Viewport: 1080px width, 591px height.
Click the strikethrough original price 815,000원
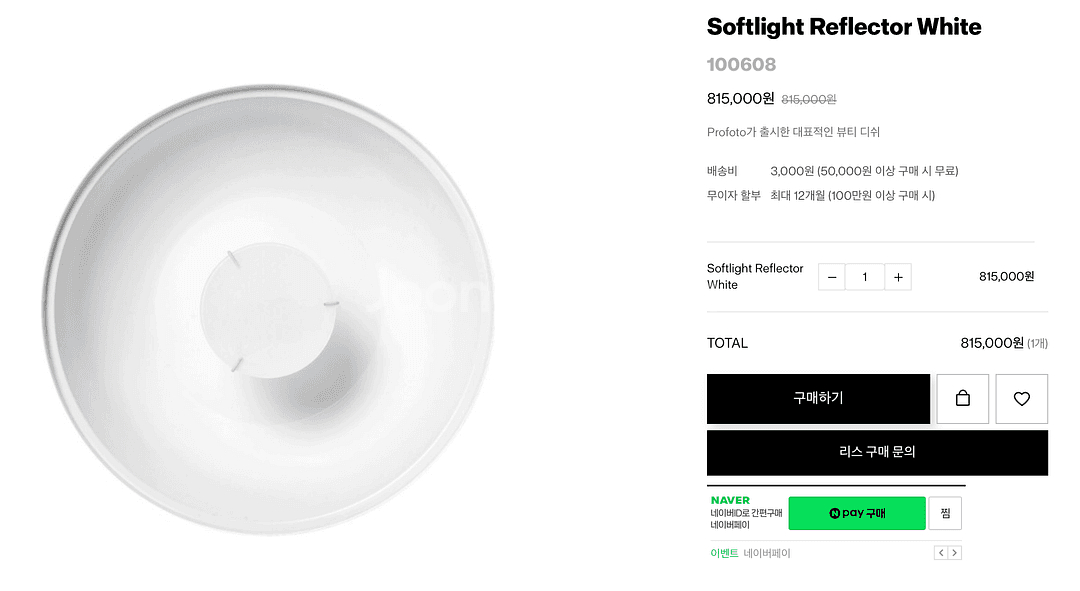(x=808, y=100)
